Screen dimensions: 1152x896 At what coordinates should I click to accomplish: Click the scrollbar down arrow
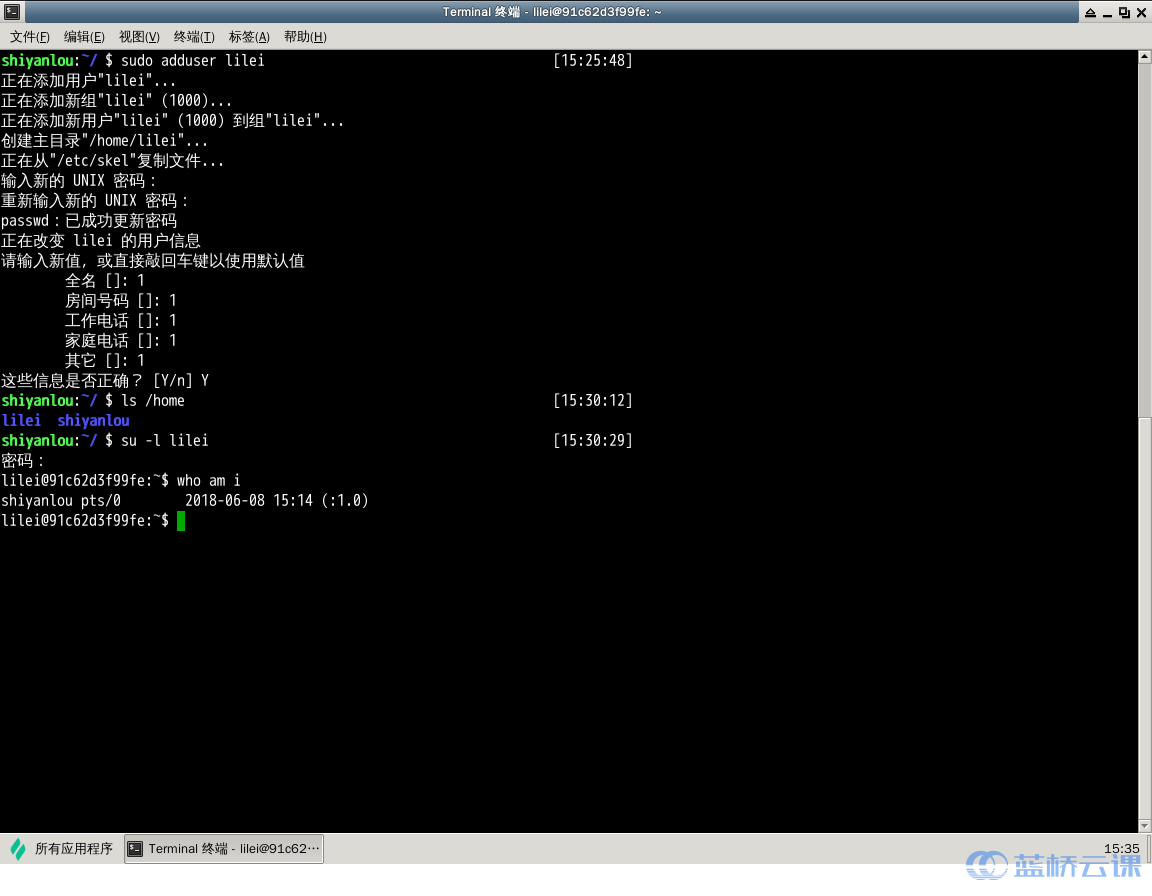point(1145,826)
